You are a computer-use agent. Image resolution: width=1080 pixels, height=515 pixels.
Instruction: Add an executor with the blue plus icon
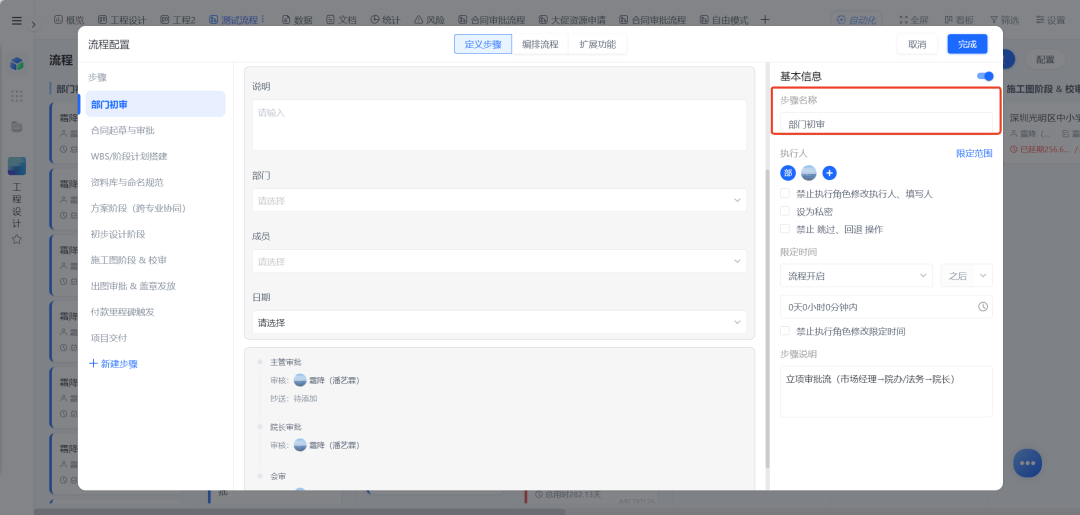830,173
